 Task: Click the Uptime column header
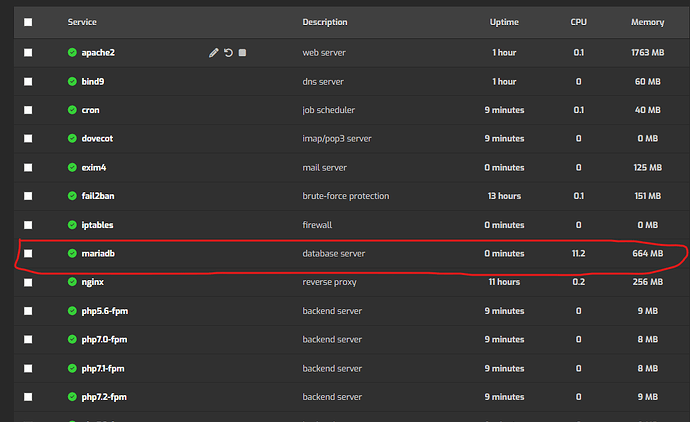(x=504, y=22)
